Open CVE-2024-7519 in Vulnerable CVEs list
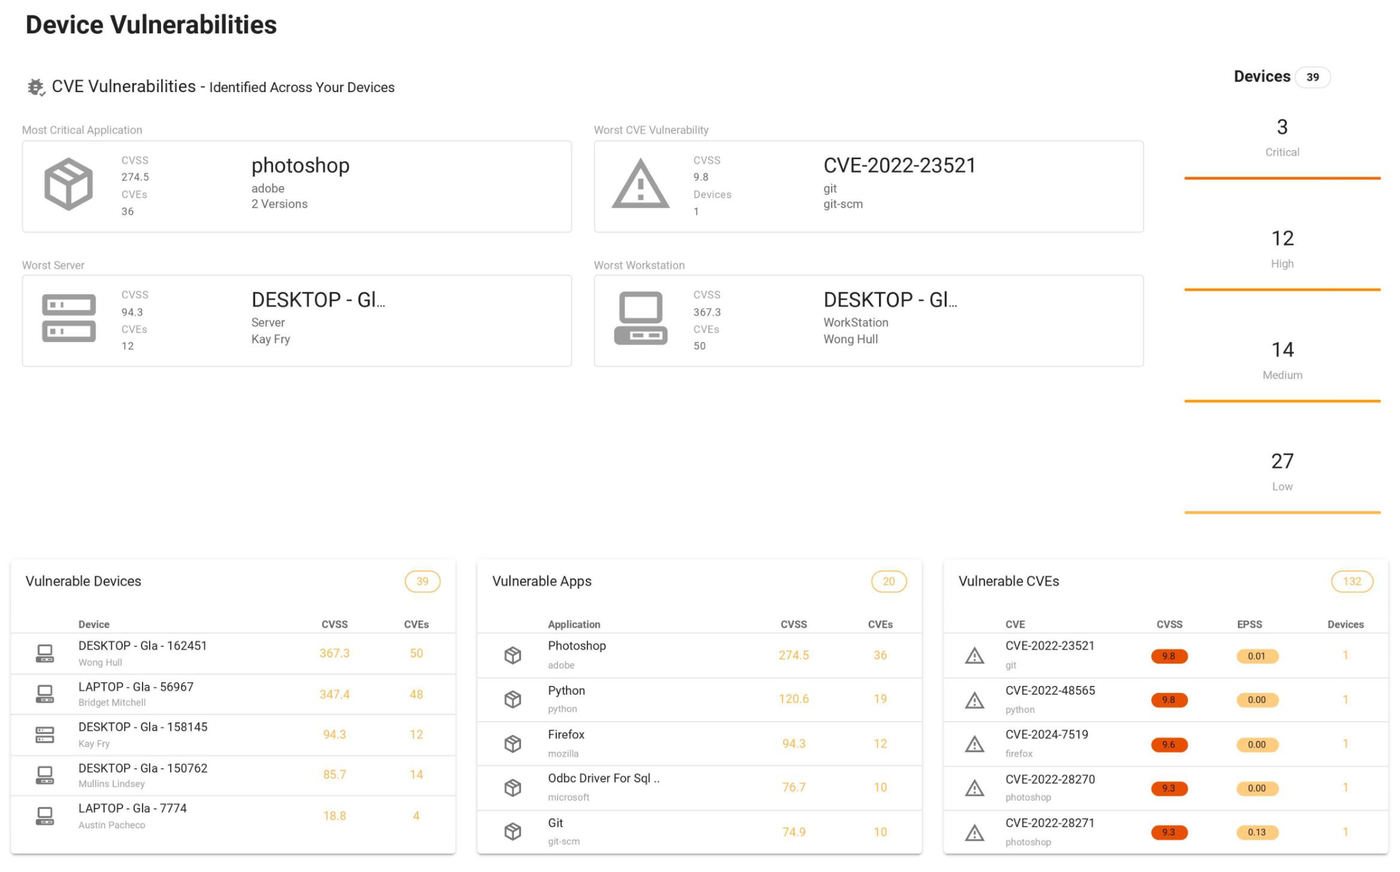Image resolution: width=1400 pixels, height=872 pixels. pyautogui.click(x=1165, y=743)
